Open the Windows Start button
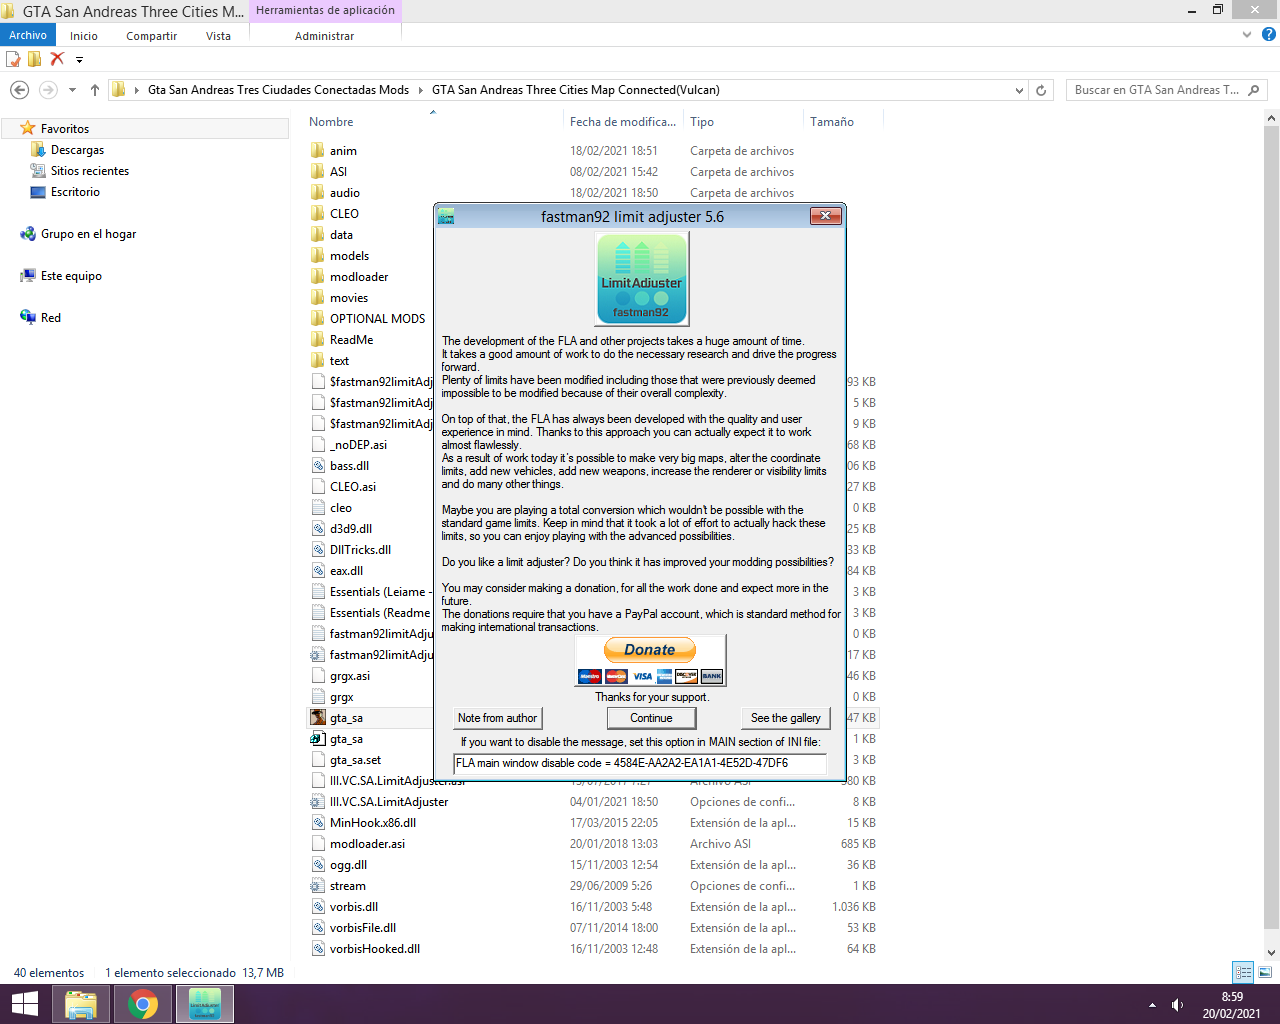 24,1004
